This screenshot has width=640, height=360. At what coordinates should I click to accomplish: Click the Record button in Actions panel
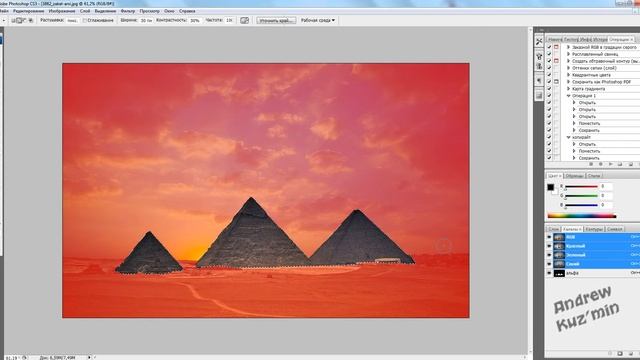tap(600, 164)
